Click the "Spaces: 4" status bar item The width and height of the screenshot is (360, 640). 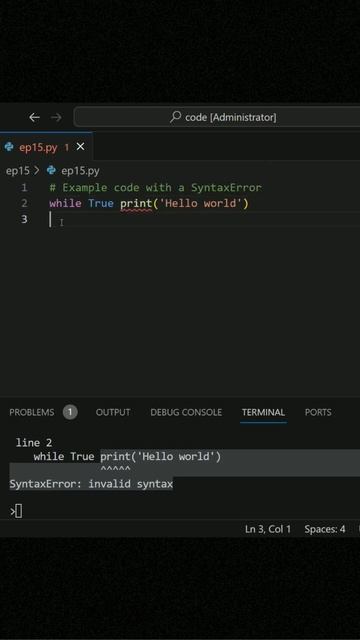[x=325, y=529]
